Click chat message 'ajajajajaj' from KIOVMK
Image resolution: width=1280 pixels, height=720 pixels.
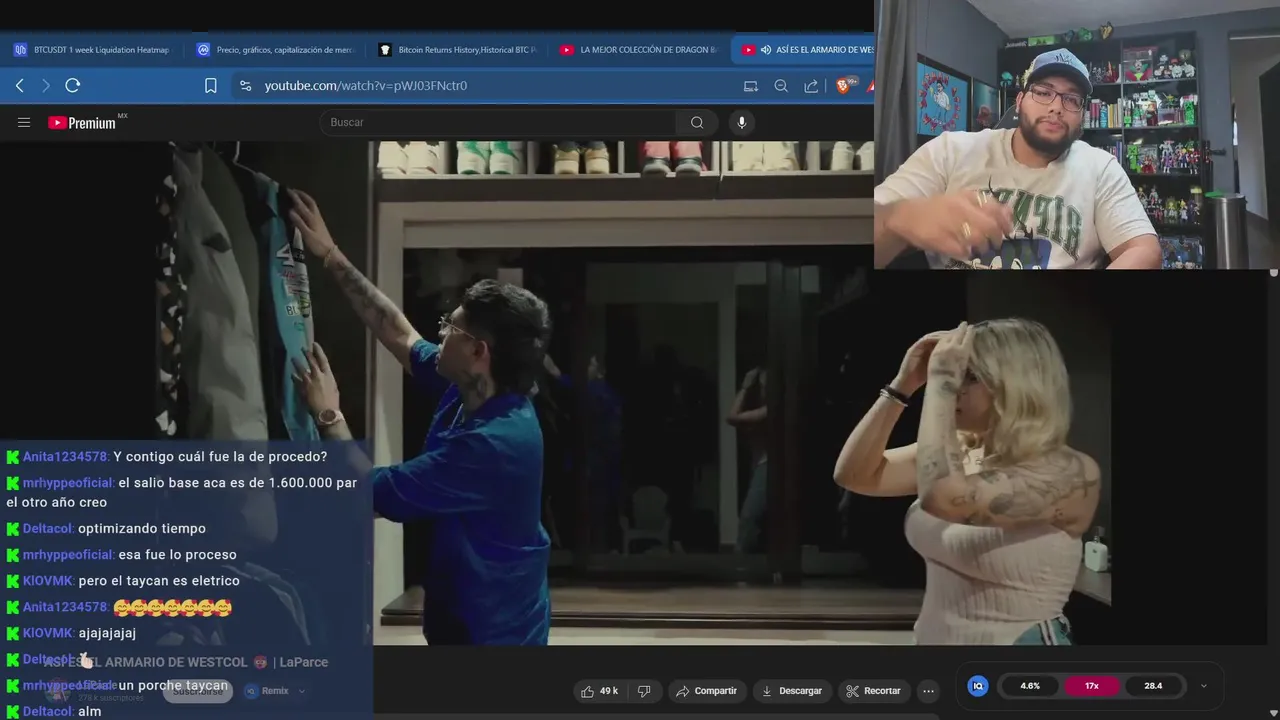[x=107, y=633]
